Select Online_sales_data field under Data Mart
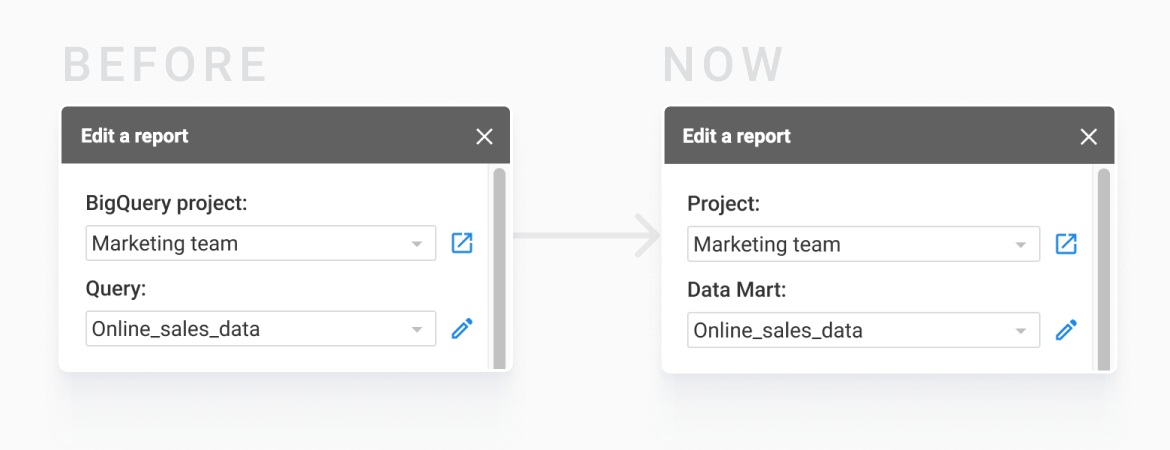 coord(863,330)
